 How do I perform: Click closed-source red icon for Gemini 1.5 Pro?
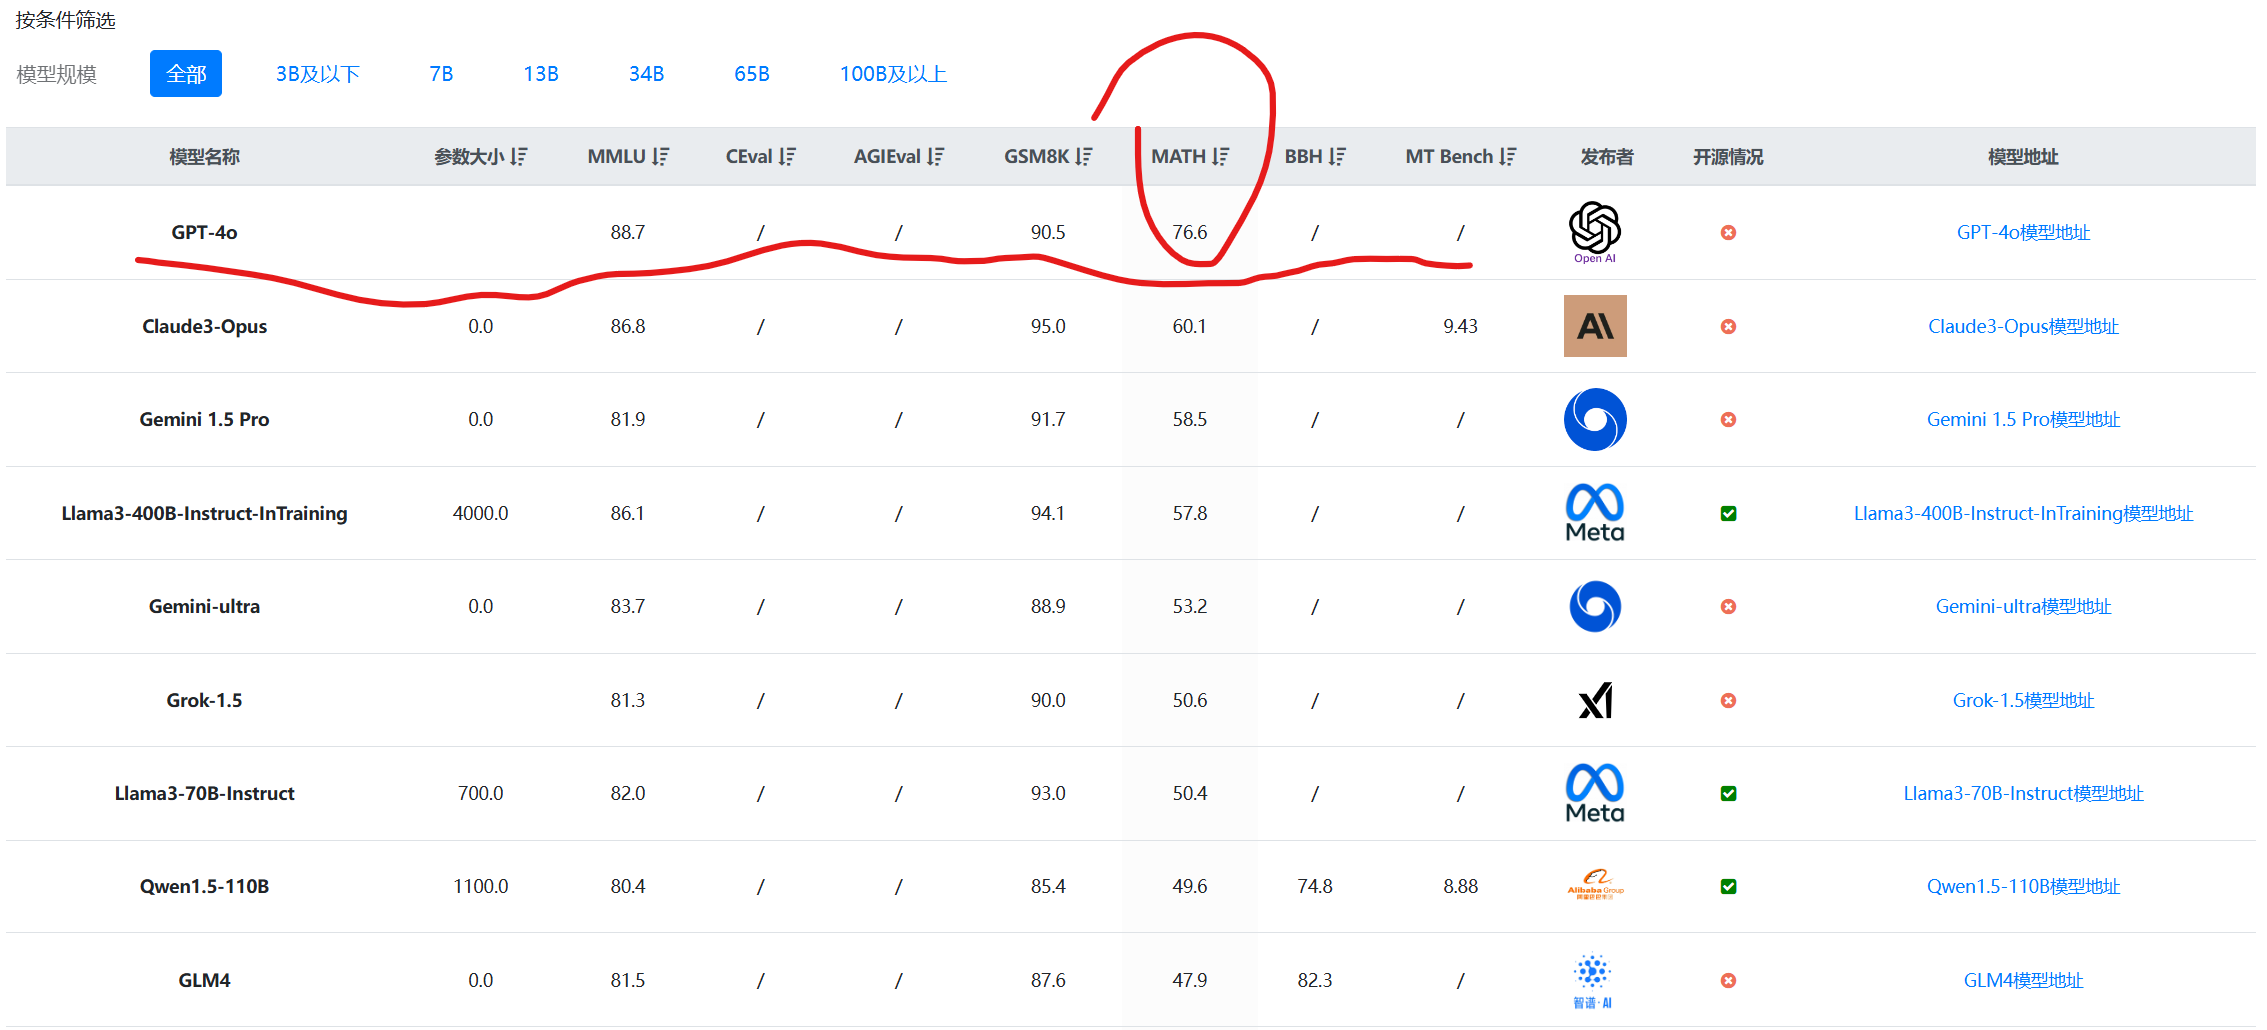click(x=1728, y=419)
